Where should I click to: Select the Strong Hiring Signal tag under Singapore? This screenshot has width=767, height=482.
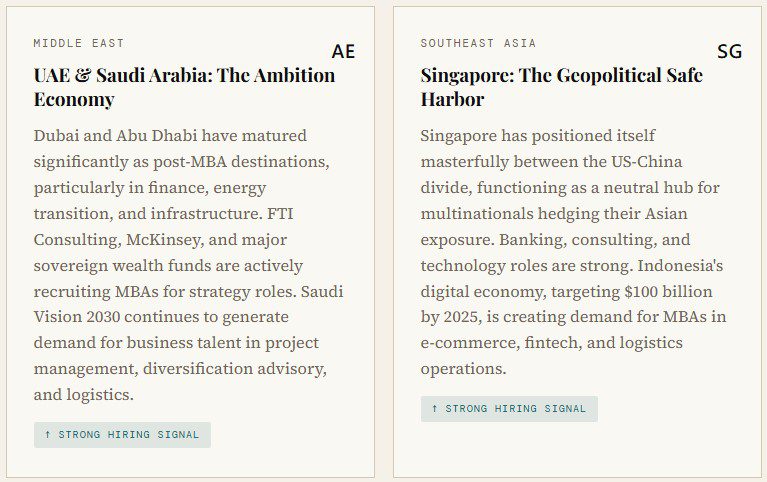pyautogui.click(x=509, y=409)
